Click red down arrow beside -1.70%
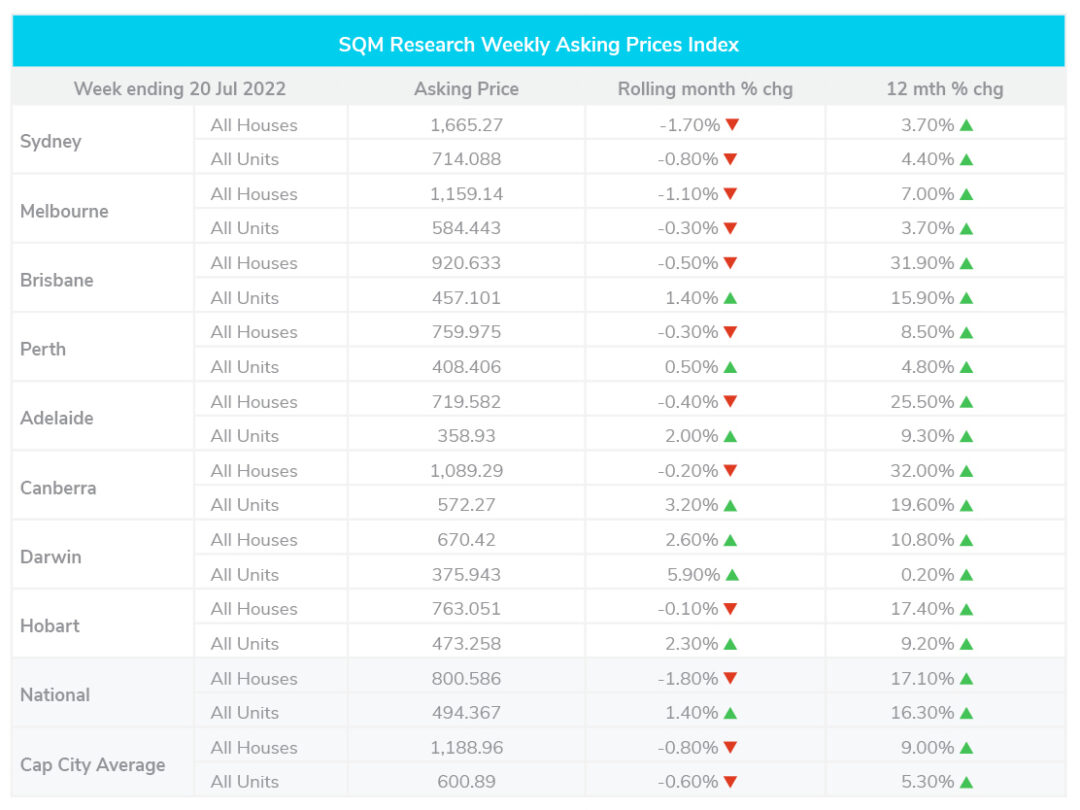Viewport: 1080px width, 810px height. (x=731, y=125)
